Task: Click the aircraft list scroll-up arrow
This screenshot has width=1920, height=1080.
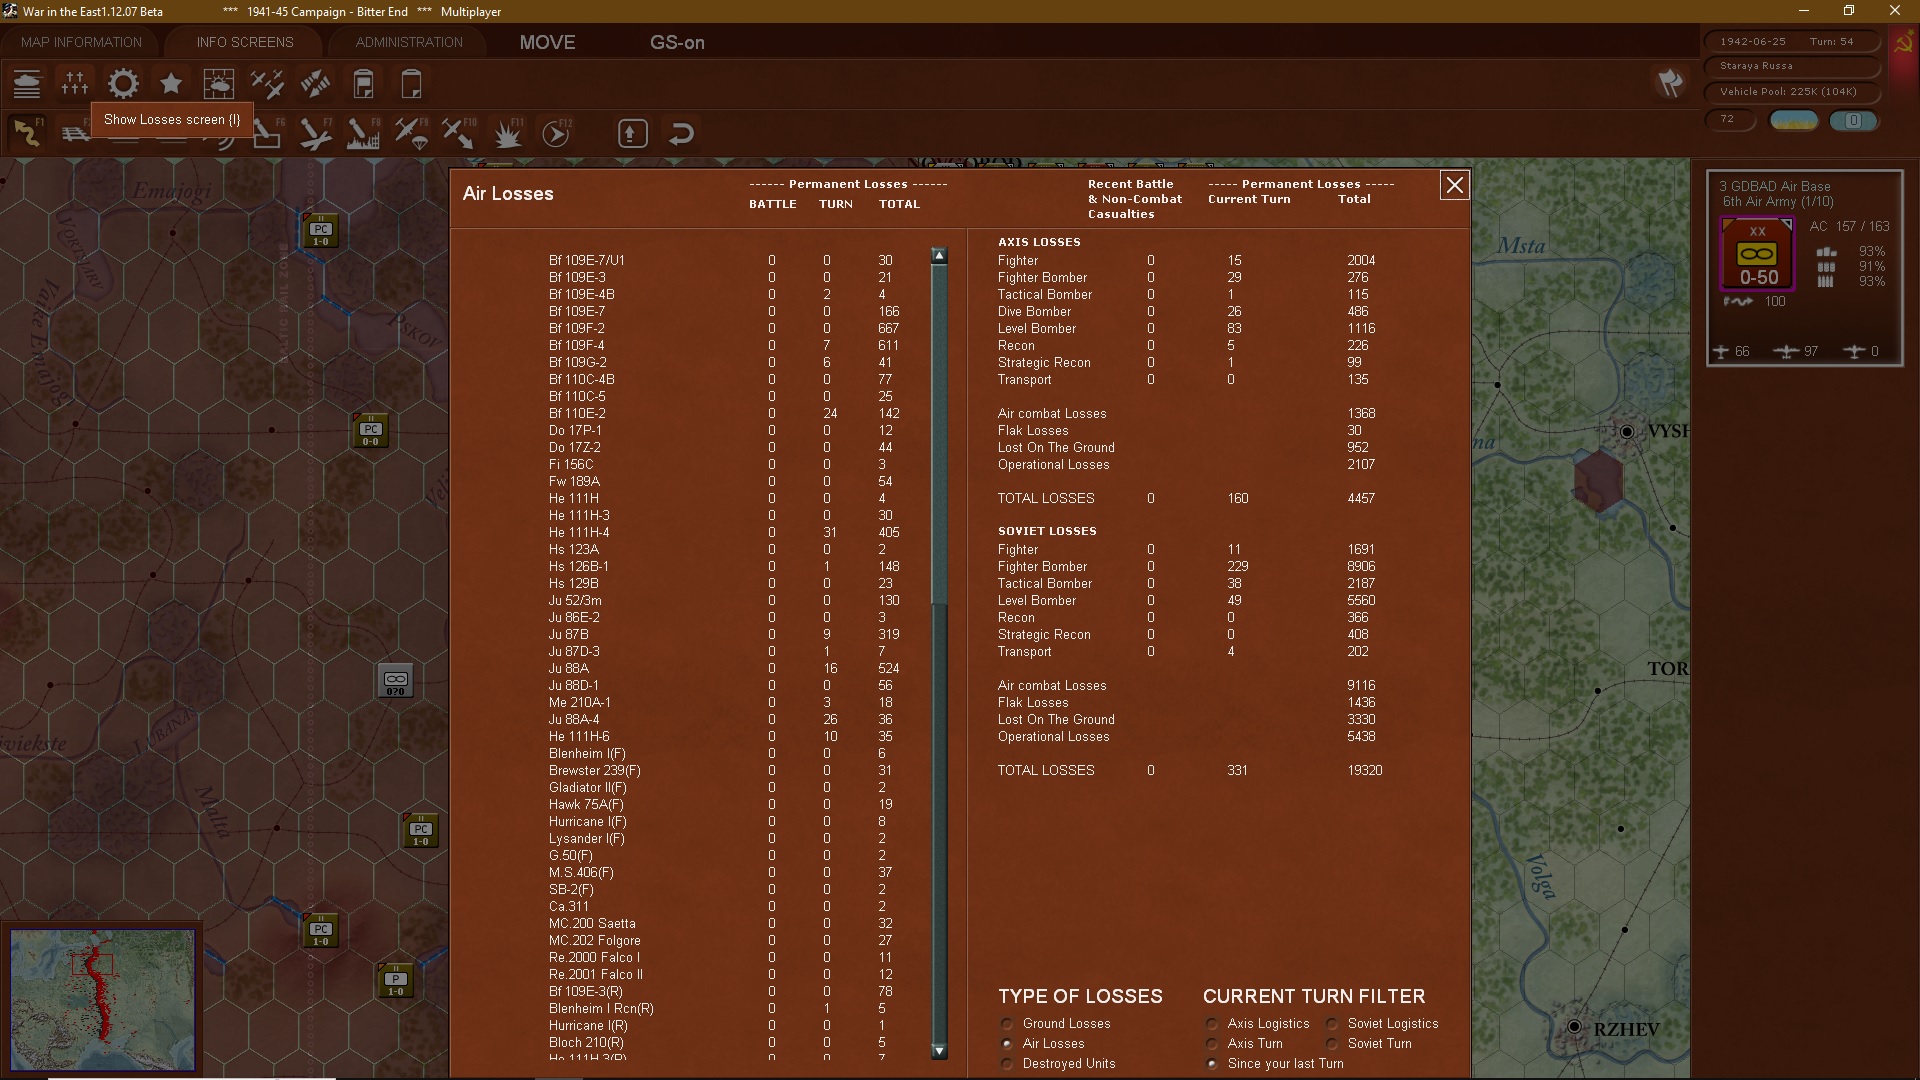Action: click(939, 256)
